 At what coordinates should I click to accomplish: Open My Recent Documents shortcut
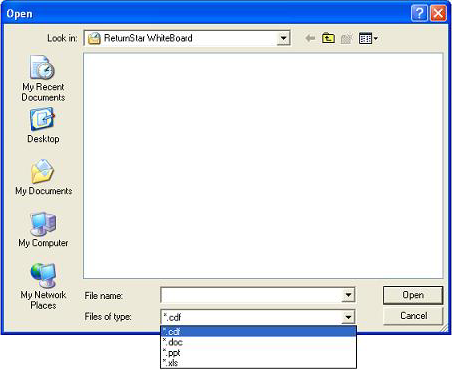pos(43,78)
